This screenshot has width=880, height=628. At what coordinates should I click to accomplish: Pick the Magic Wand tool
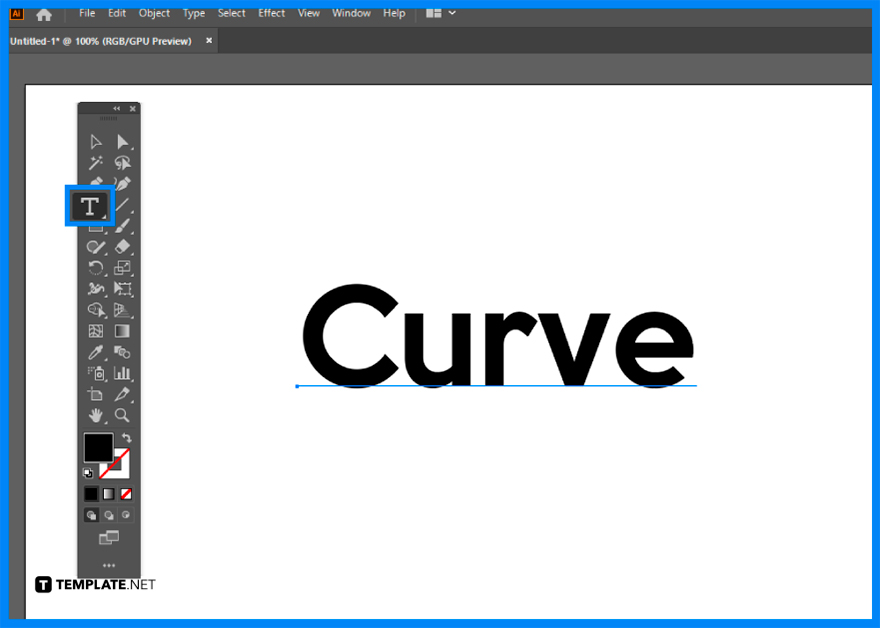[95, 161]
